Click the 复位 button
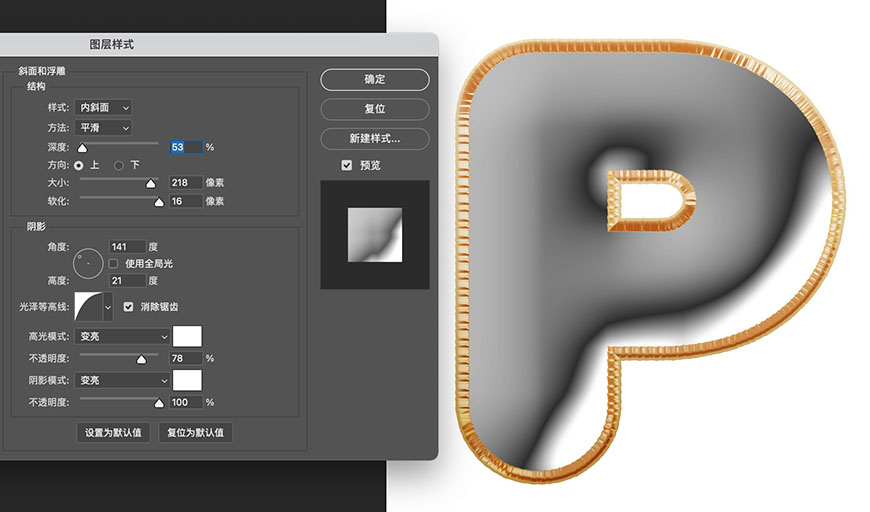 (x=375, y=109)
